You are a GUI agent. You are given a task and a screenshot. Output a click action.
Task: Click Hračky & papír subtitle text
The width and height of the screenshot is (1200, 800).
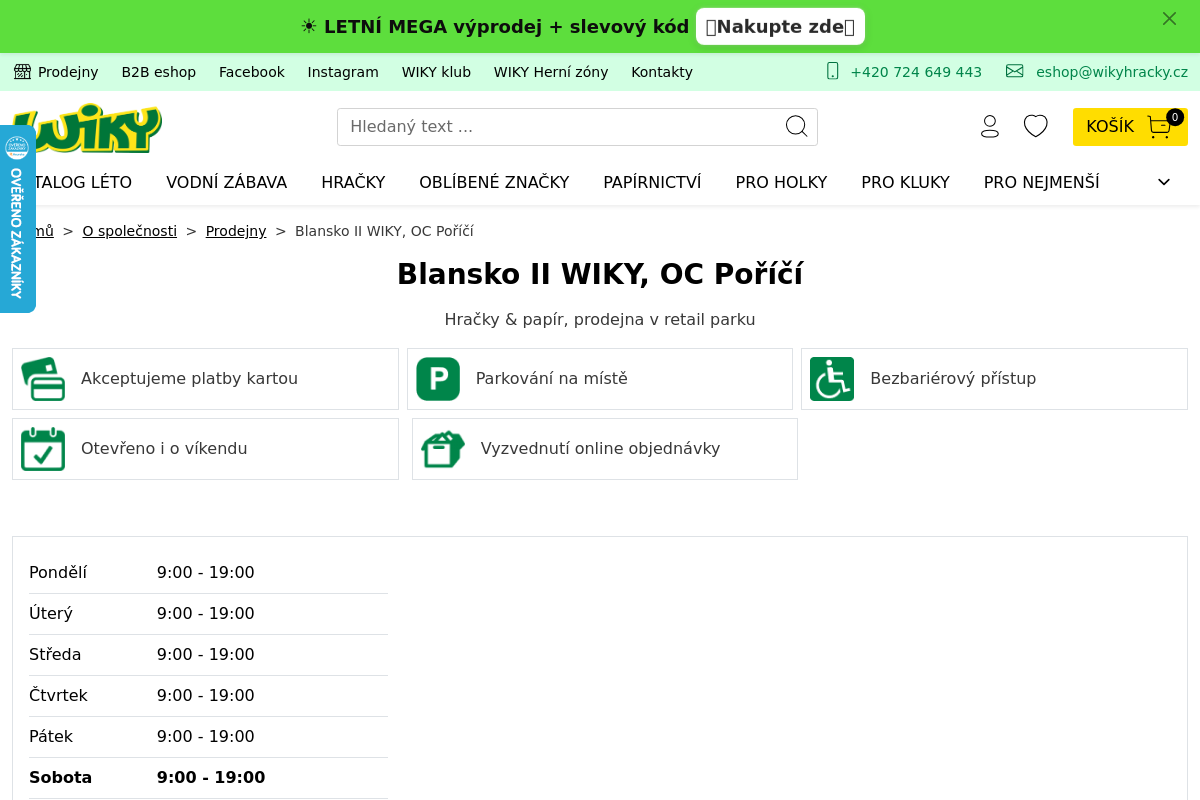(600, 320)
